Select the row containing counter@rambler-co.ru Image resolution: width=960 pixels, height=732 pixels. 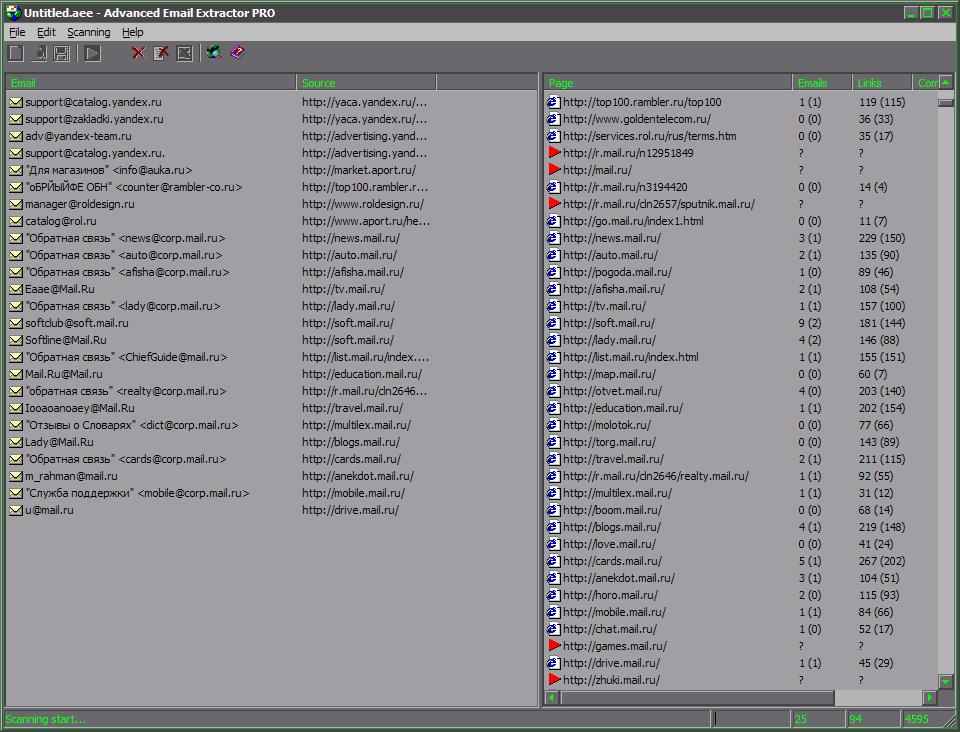(x=133, y=188)
